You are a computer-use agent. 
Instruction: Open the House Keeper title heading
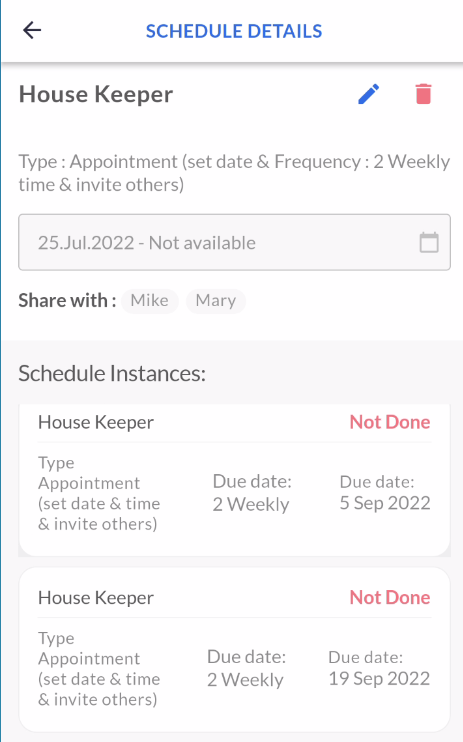[x=96, y=94]
